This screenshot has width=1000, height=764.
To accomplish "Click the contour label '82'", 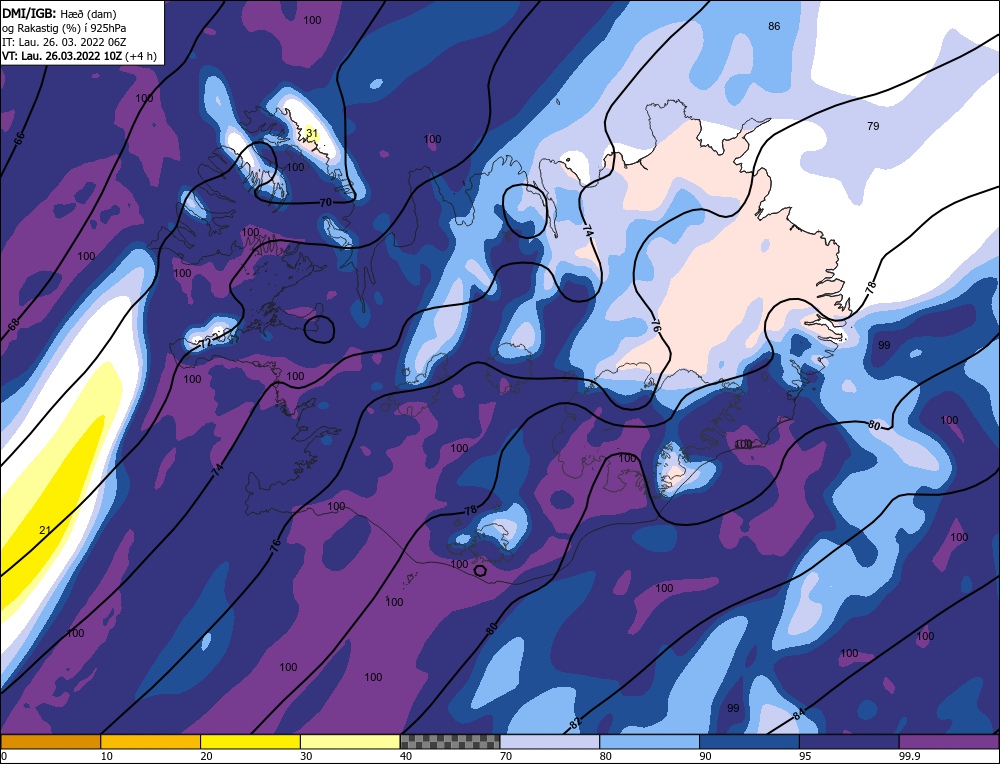I will [575, 723].
